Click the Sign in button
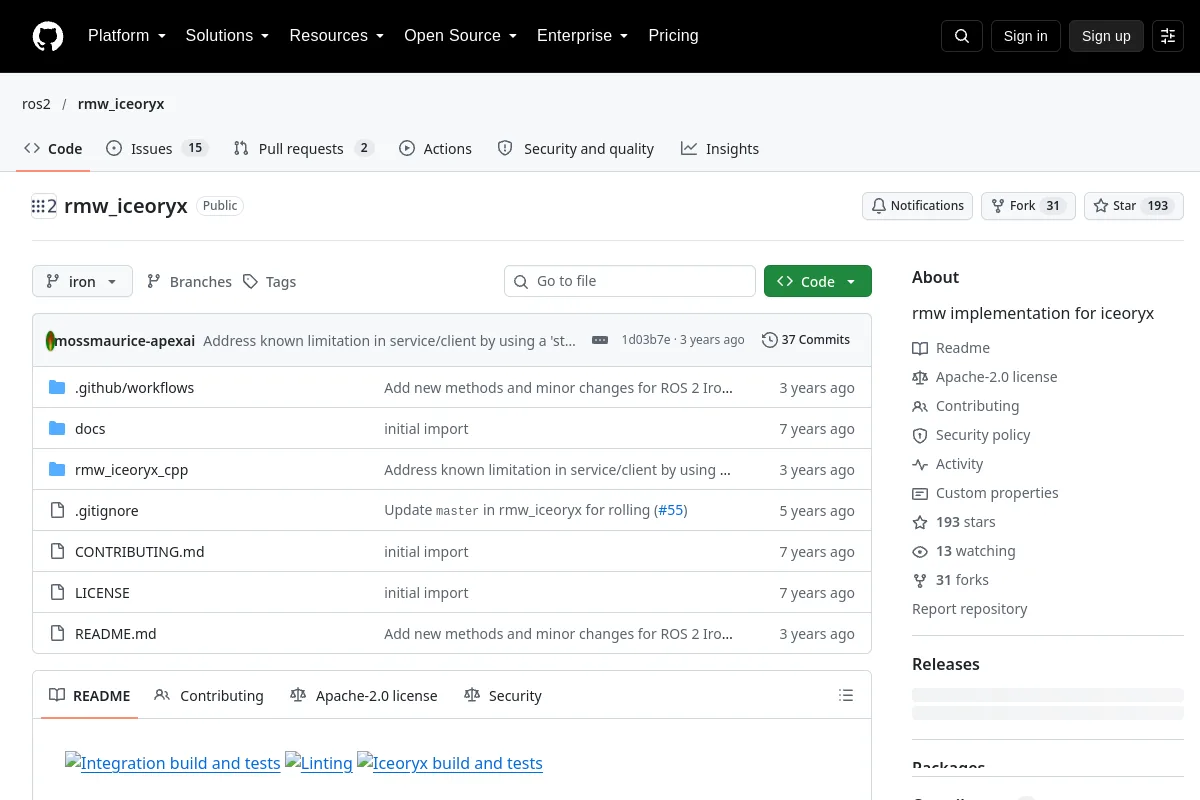Screen dimensions: 1200x800 1025,36
